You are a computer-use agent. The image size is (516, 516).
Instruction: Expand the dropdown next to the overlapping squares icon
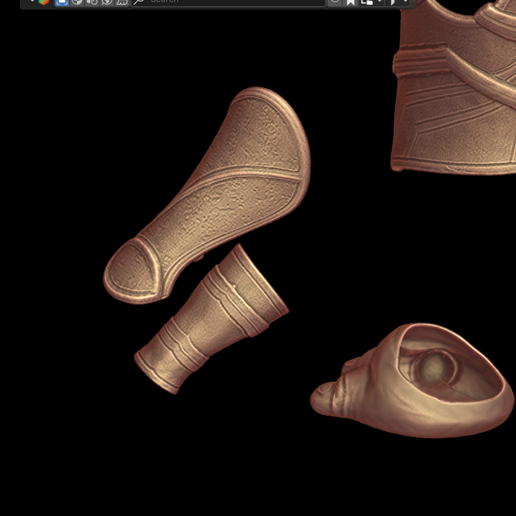tap(379, 2)
